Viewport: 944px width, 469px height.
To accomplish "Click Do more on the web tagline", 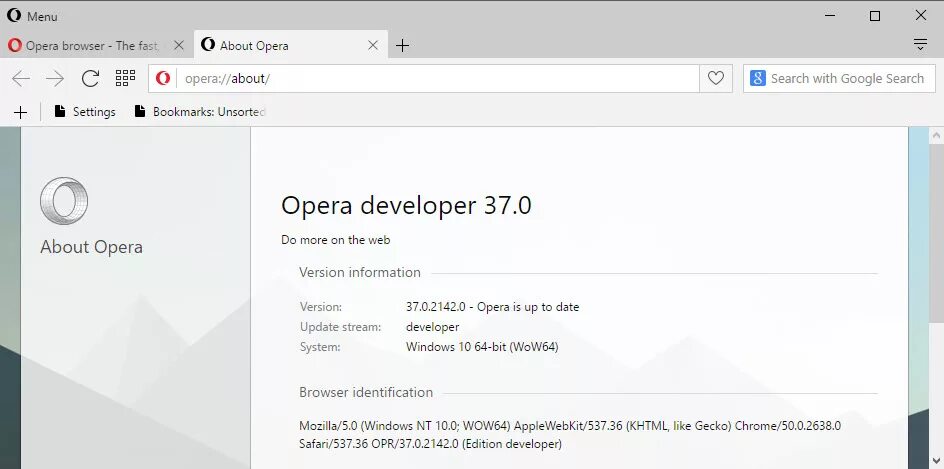I will tap(335, 240).
